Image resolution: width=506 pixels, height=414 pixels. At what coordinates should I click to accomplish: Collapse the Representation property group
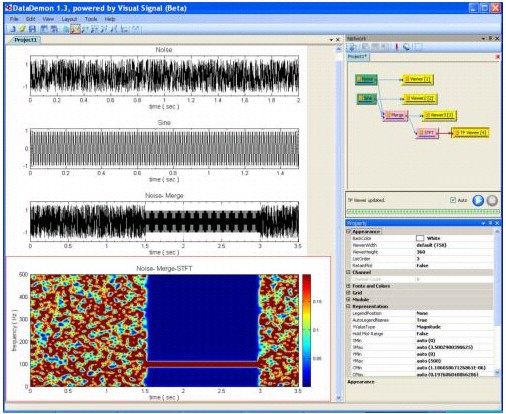[349, 306]
